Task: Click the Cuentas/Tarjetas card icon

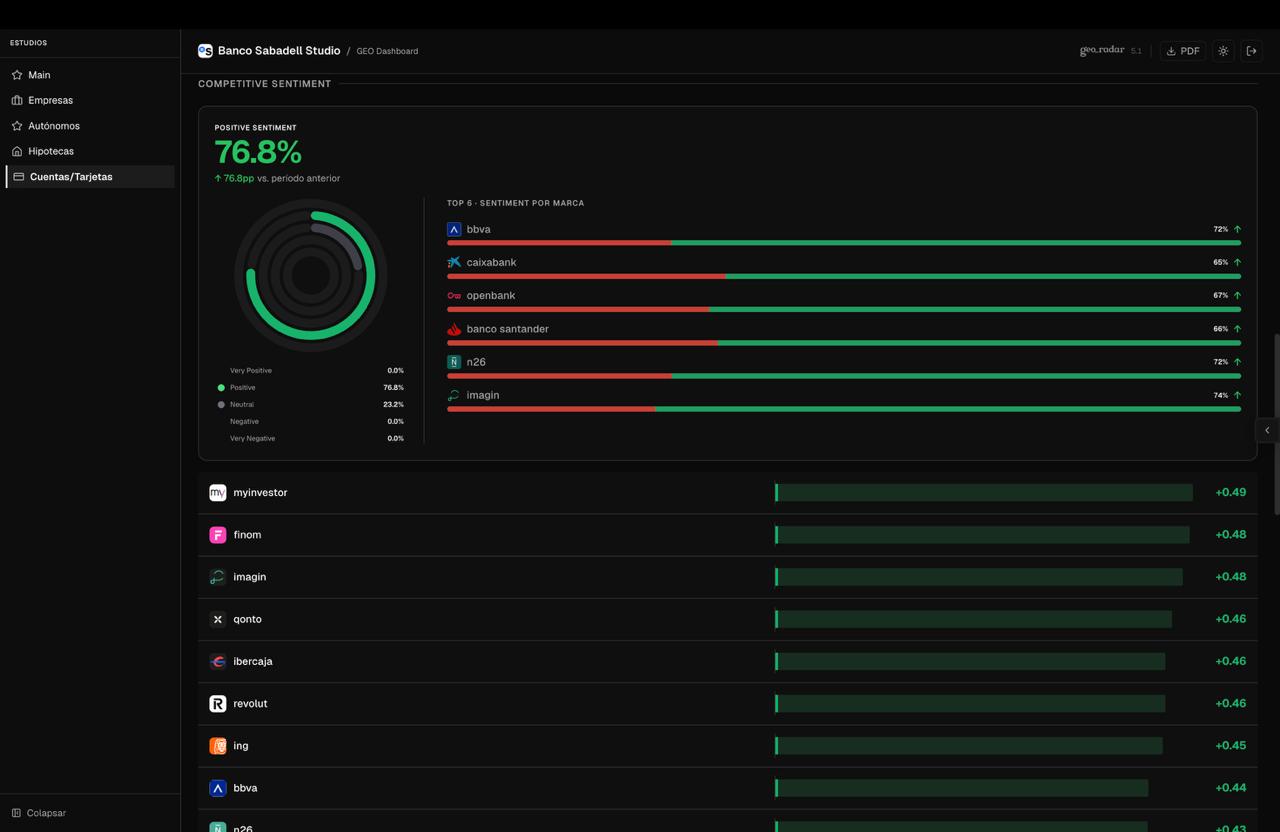Action: (x=18, y=177)
